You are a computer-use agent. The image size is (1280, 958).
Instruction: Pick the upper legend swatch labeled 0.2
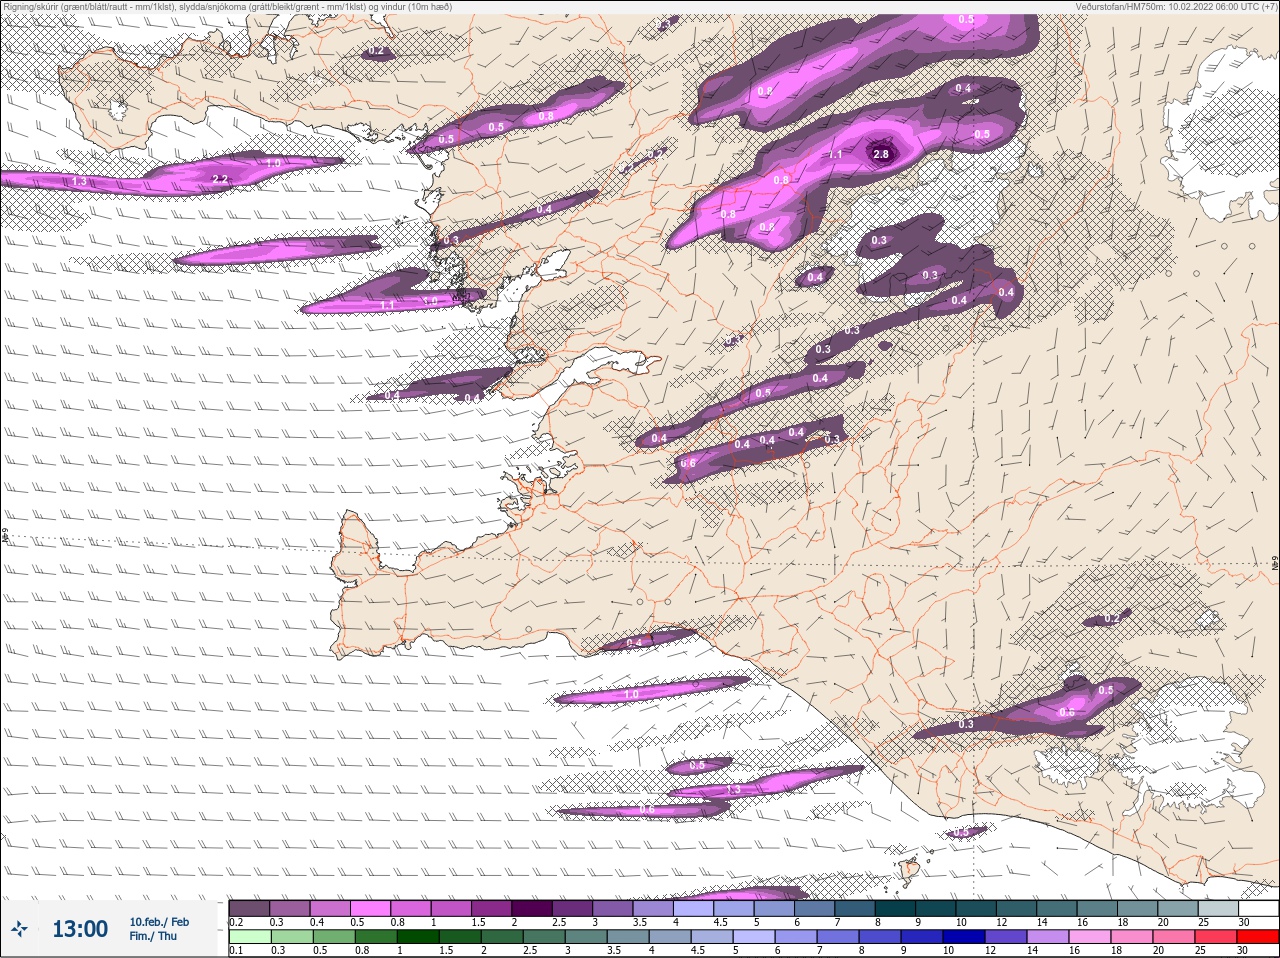click(249, 908)
